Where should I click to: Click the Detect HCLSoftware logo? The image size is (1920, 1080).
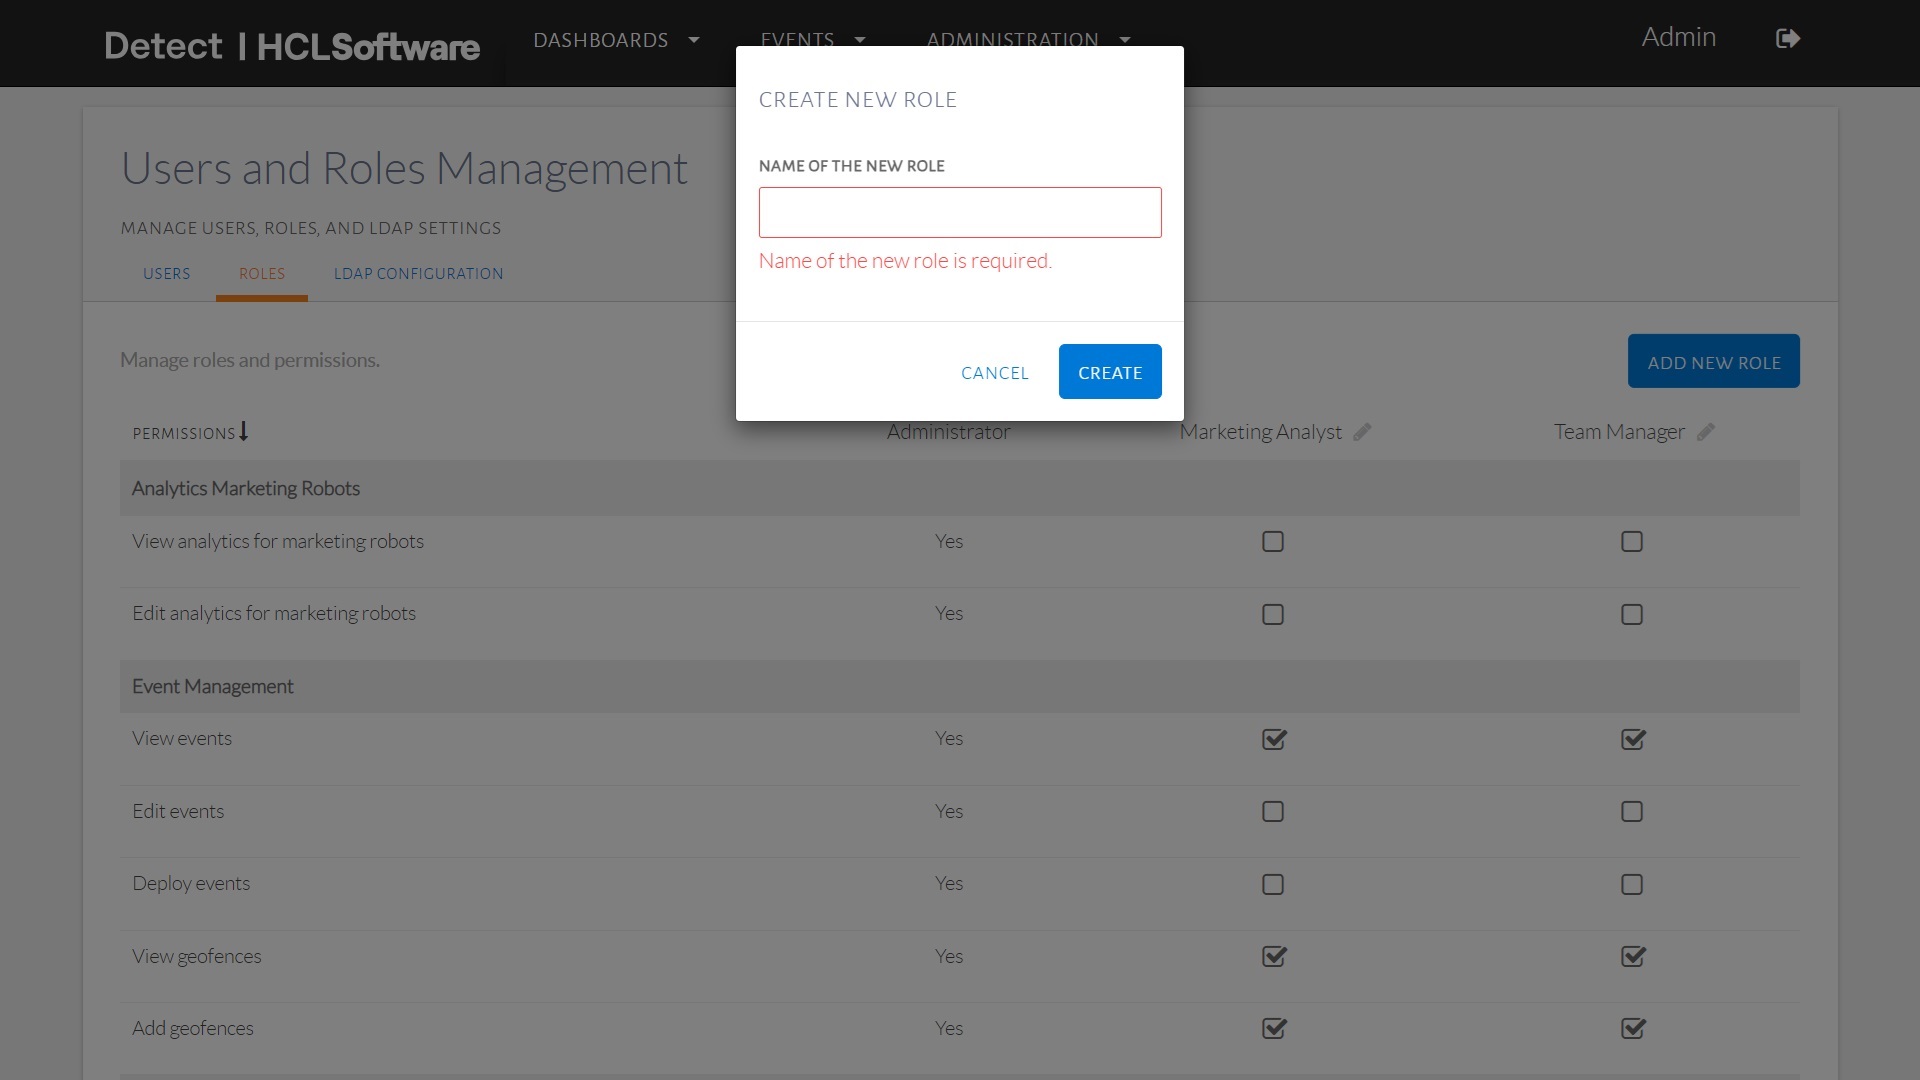coord(291,46)
